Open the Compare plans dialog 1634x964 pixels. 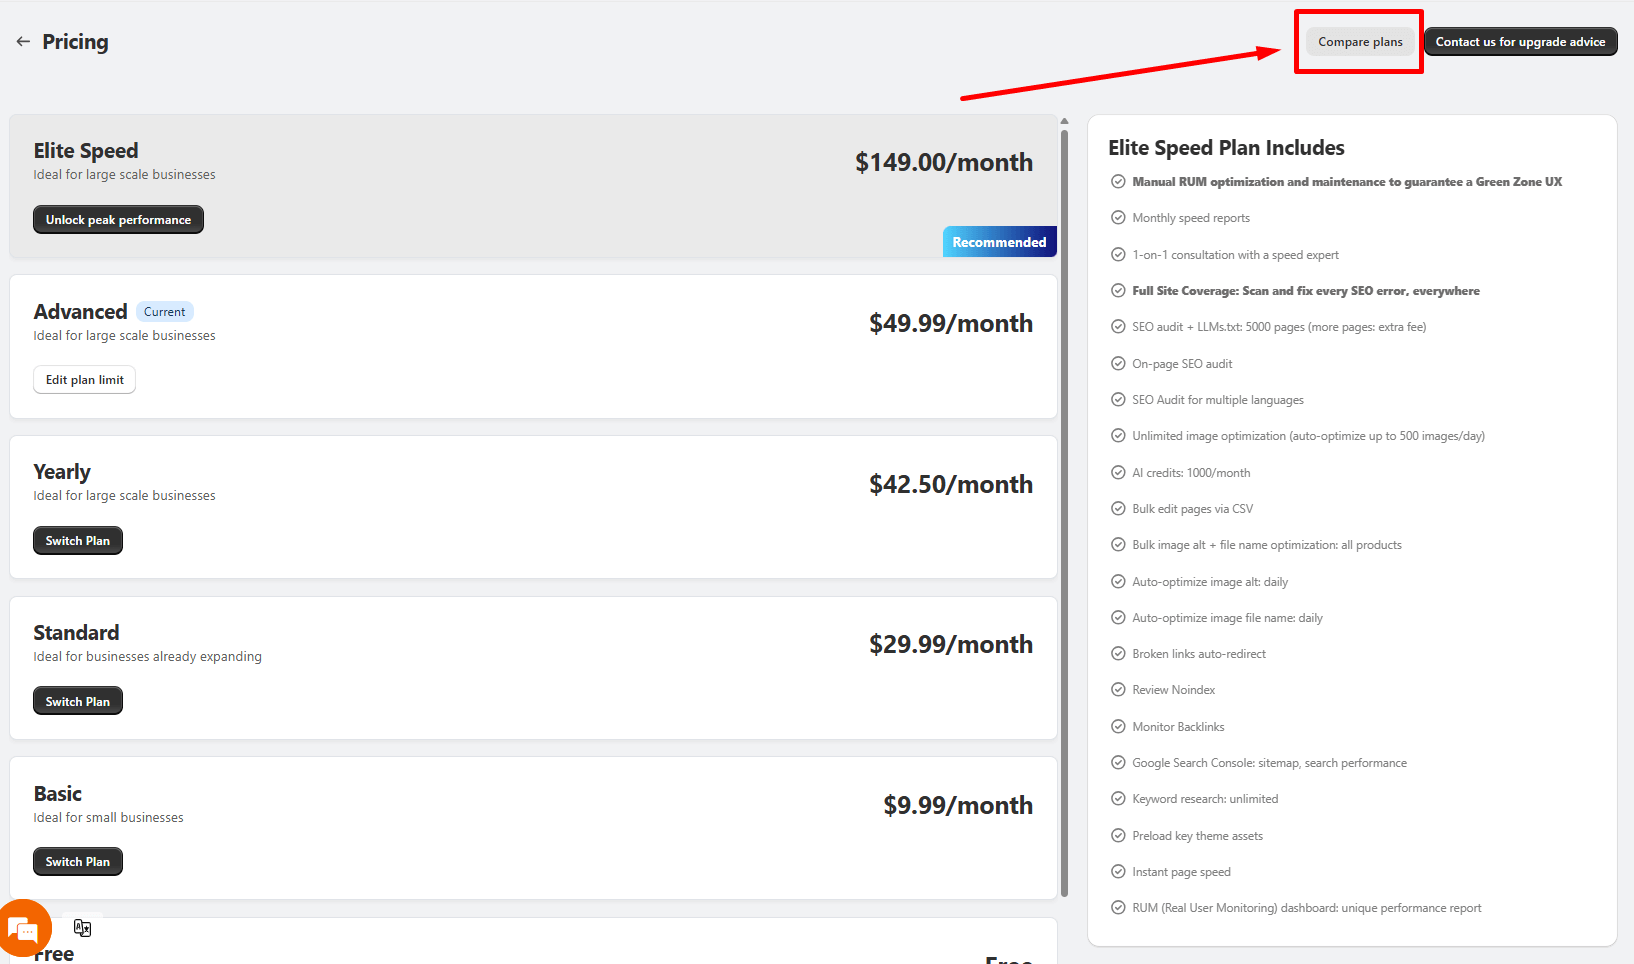coord(1359,41)
